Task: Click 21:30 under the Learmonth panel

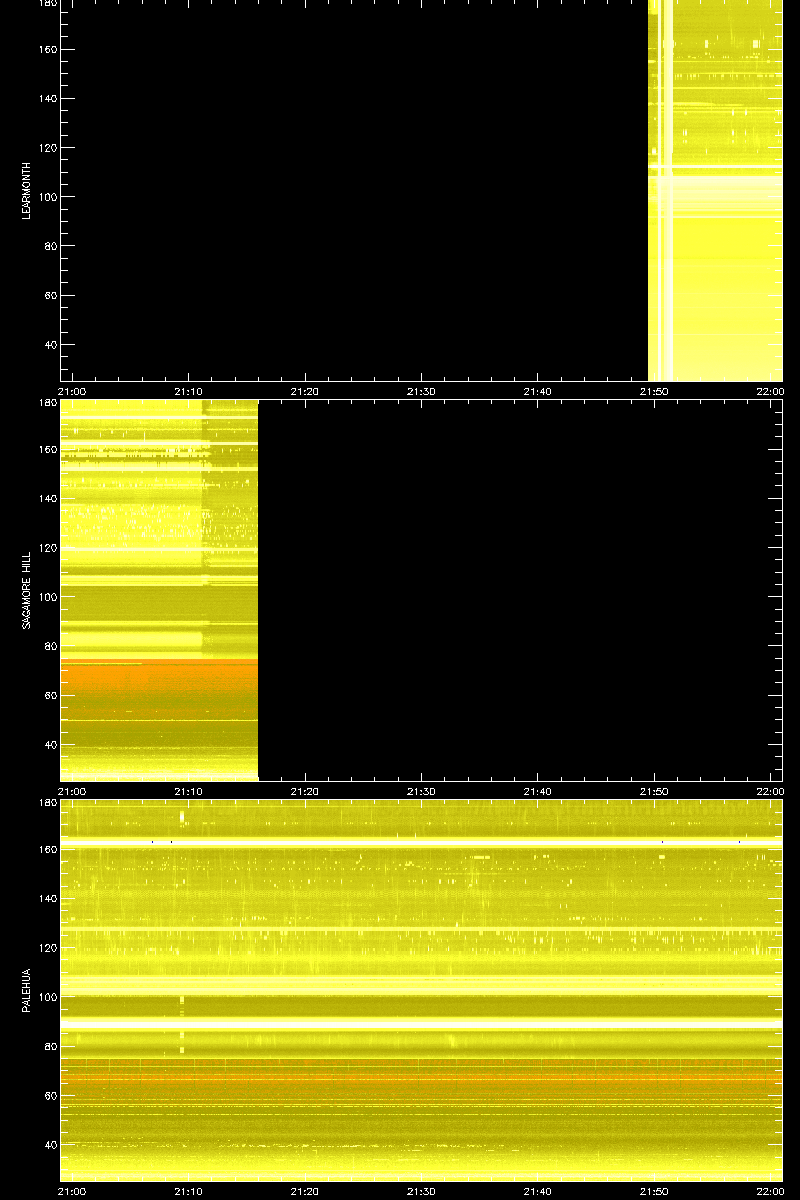Action: tap(422, 392)
